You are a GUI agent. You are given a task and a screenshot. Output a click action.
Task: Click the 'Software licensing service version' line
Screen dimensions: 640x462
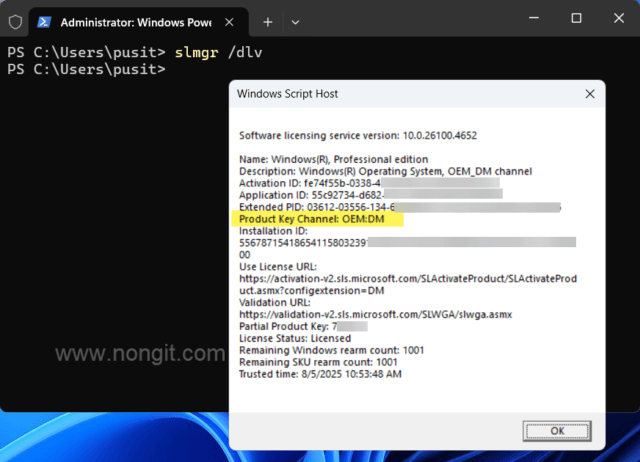[x=358, y=135]
